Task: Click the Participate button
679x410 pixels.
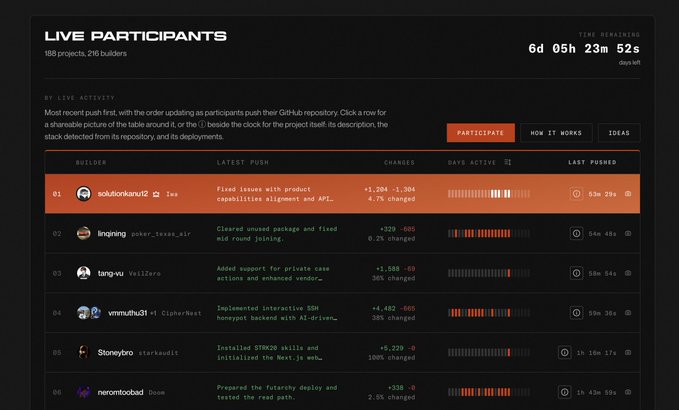Action: point(481,133)
